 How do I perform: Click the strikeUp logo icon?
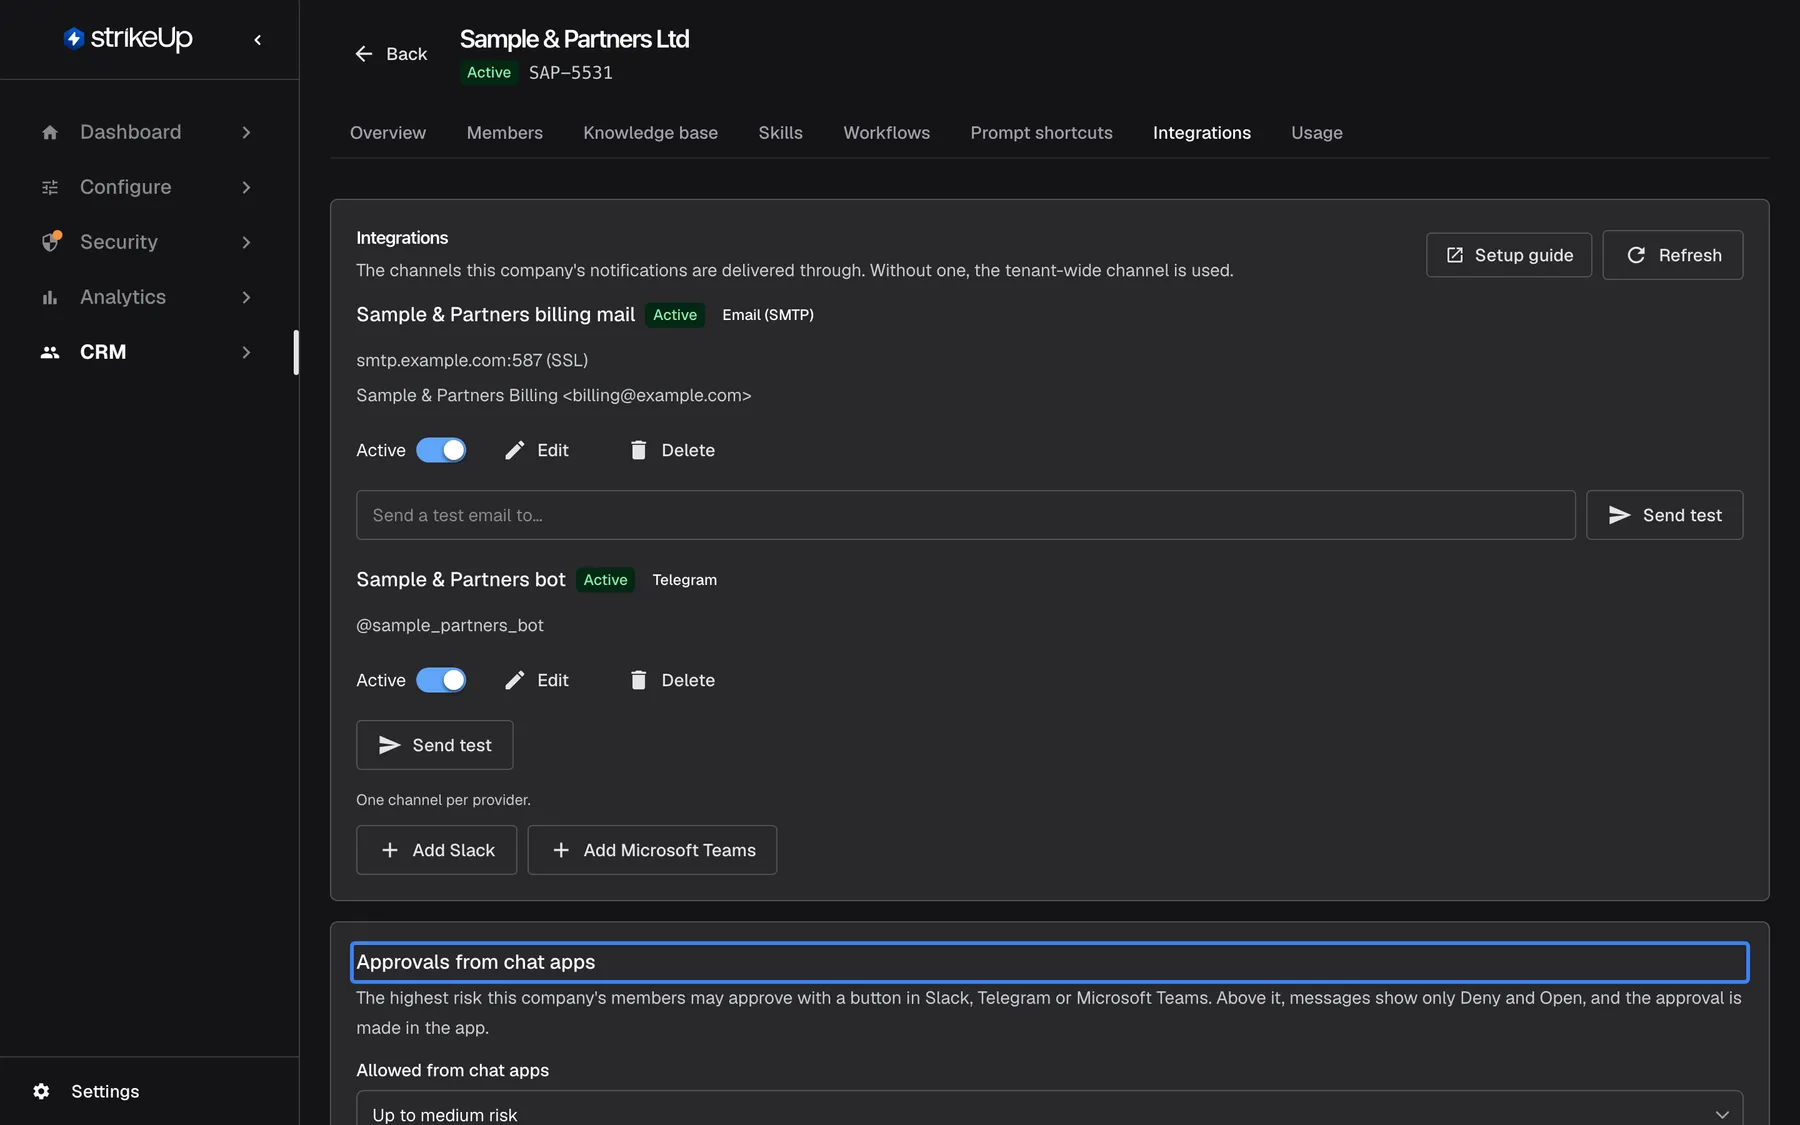pos(73,39)
